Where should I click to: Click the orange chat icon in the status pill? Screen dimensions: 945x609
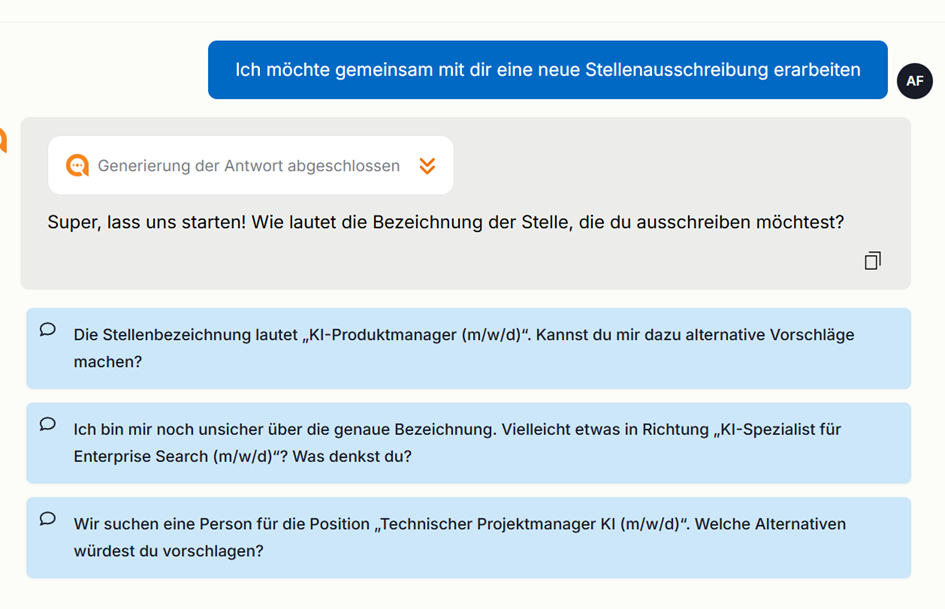tap(77, 165)
